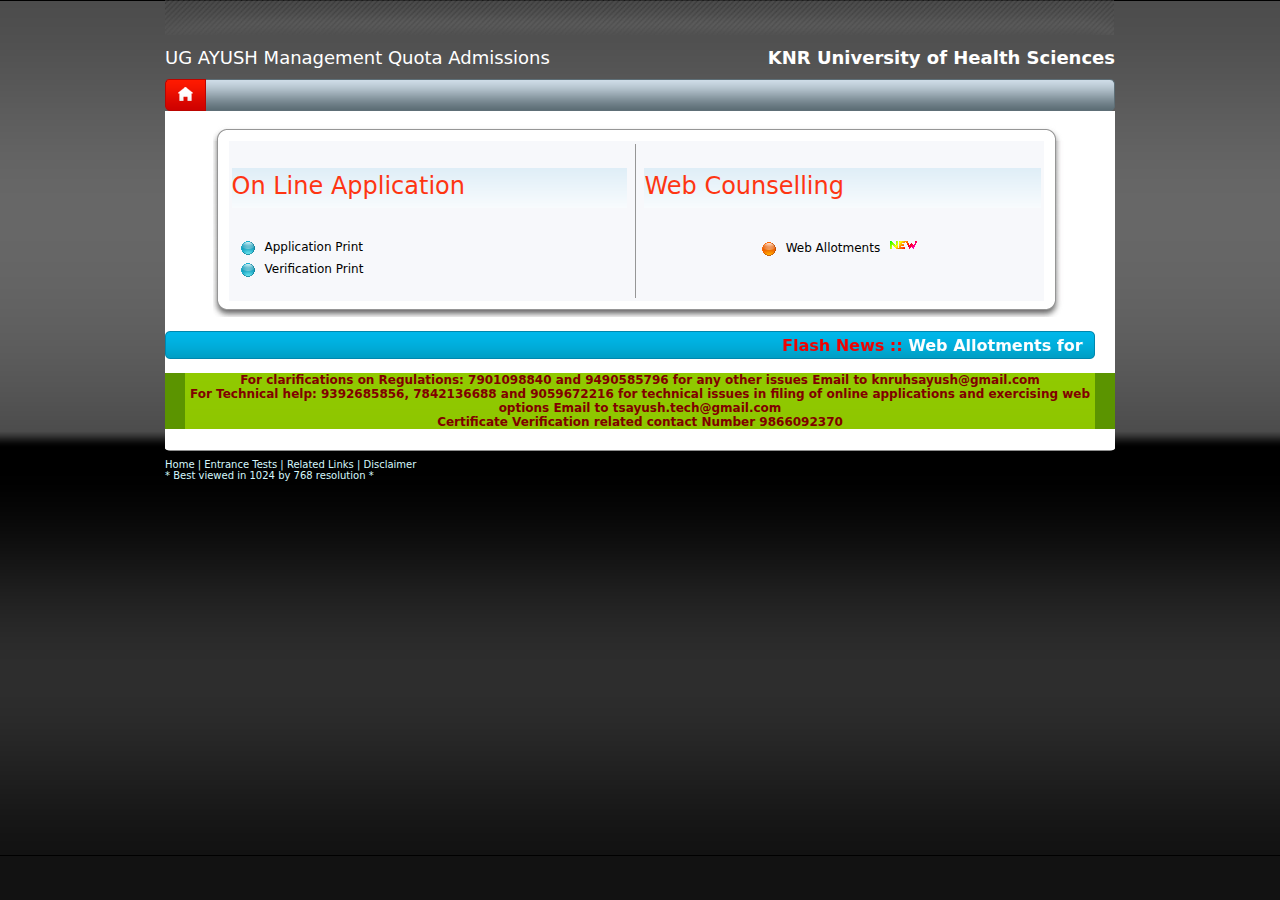Go to Home in the footer
Viewport: 1280px width, 900px height.
[x=180, y=465]
